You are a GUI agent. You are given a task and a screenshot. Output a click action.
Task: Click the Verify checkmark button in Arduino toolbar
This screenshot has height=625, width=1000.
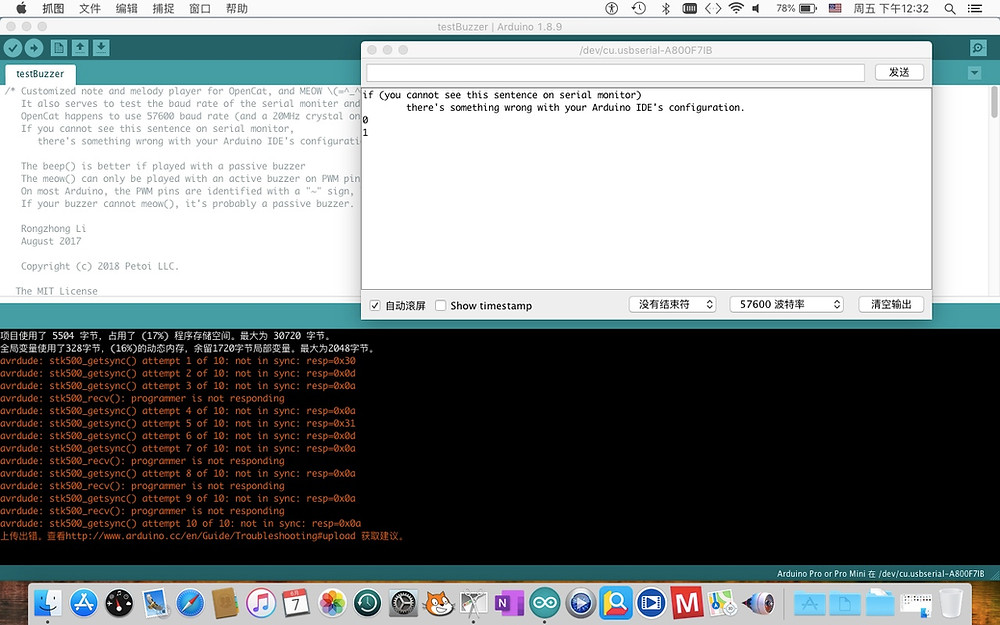click(13, 48)
